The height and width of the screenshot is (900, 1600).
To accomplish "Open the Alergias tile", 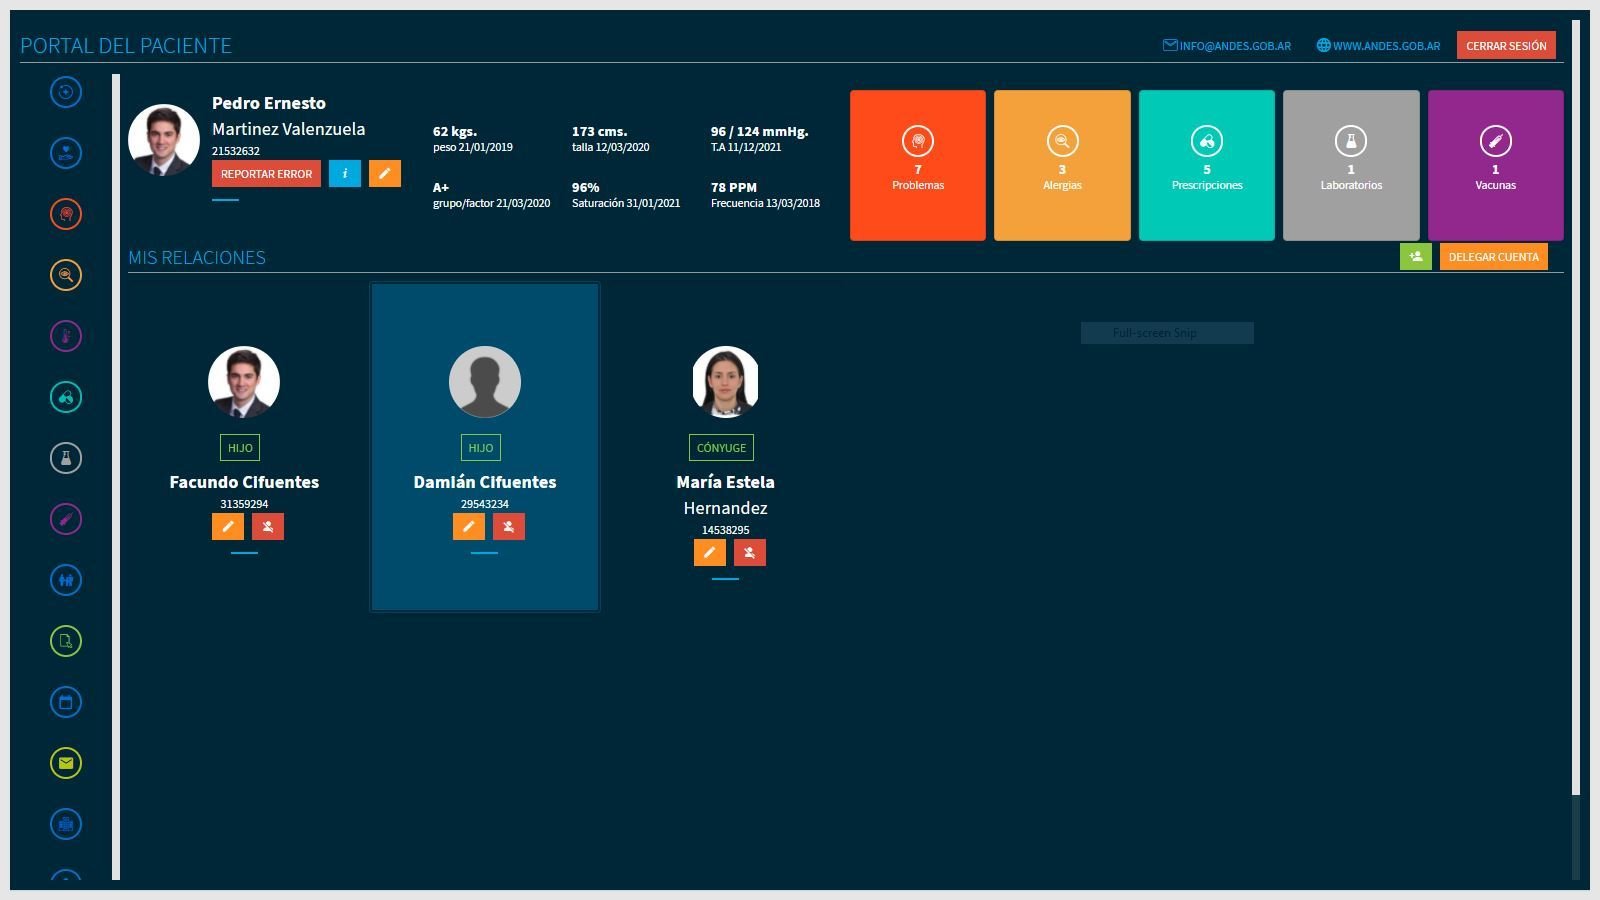I will 1062,166.
